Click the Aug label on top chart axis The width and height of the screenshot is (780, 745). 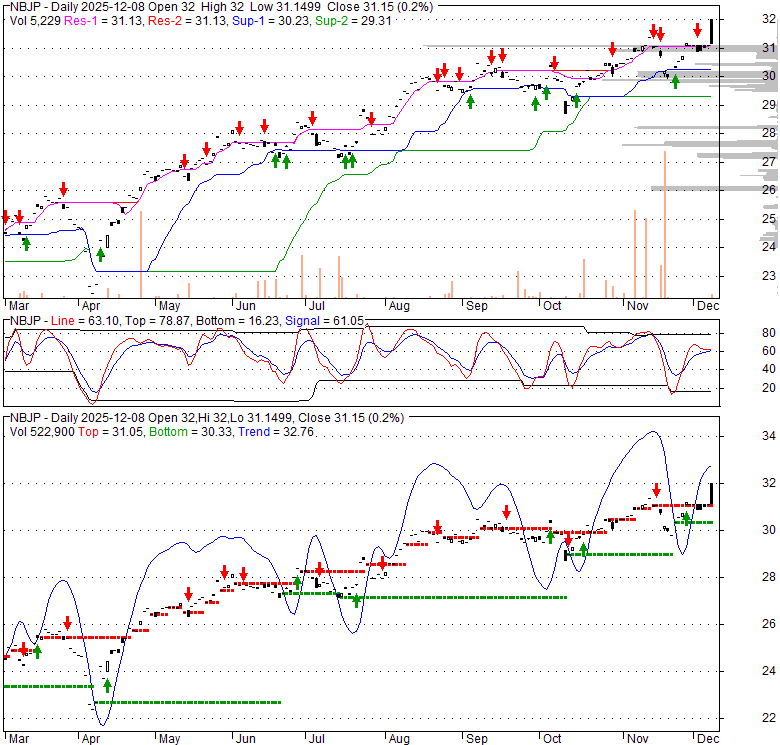click(x=397, y=306)
